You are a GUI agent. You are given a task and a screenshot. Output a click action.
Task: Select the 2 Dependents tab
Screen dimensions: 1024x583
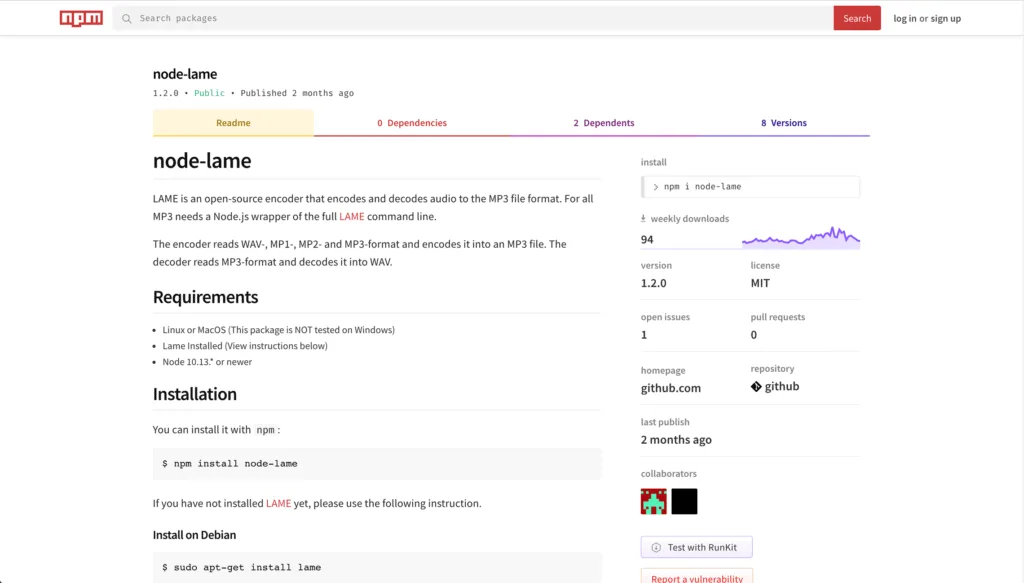tap(604, 123)
